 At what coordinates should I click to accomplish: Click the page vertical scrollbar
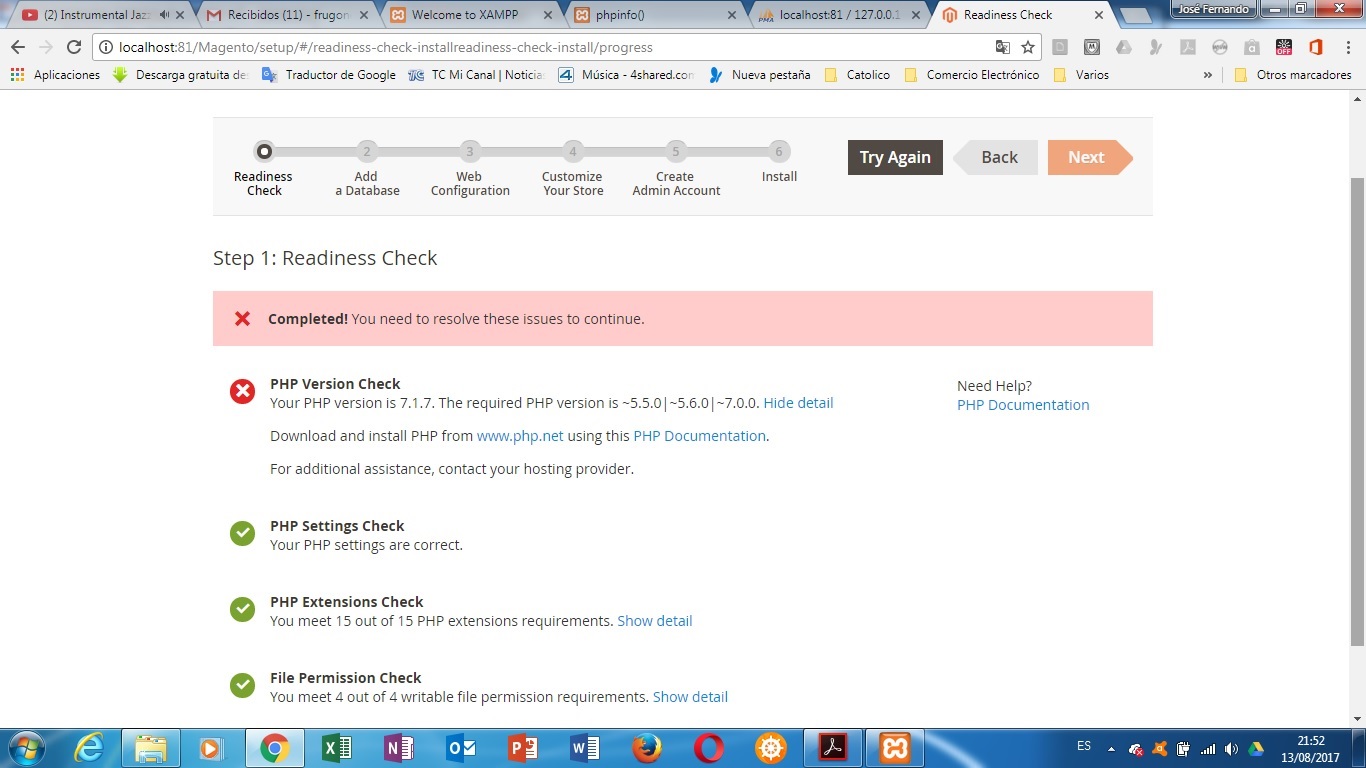click(x=1356, y=400)
